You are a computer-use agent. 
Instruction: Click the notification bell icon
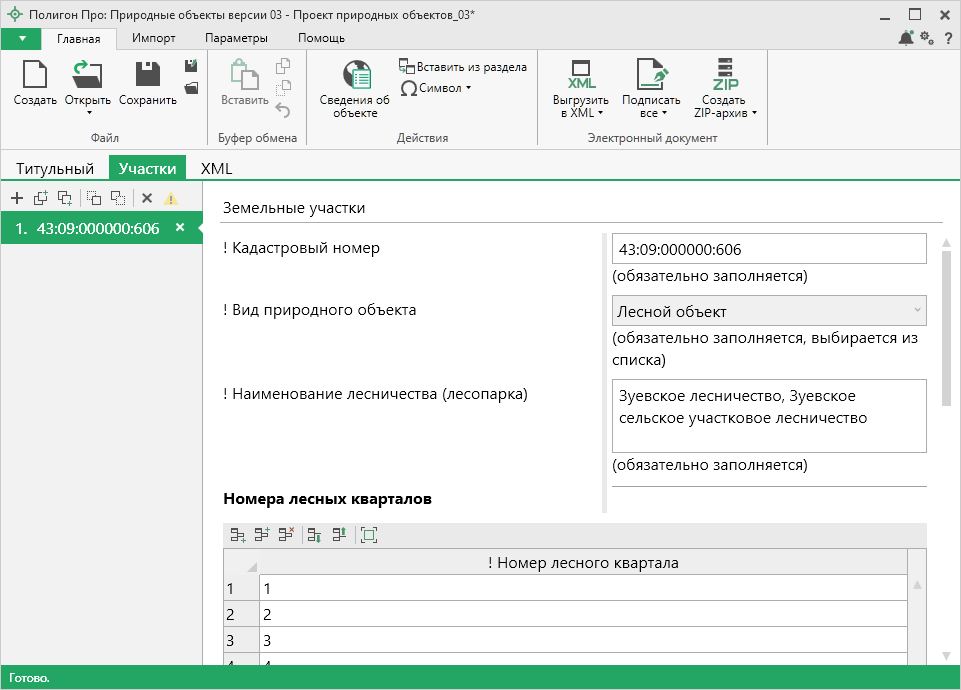(906, 38)
